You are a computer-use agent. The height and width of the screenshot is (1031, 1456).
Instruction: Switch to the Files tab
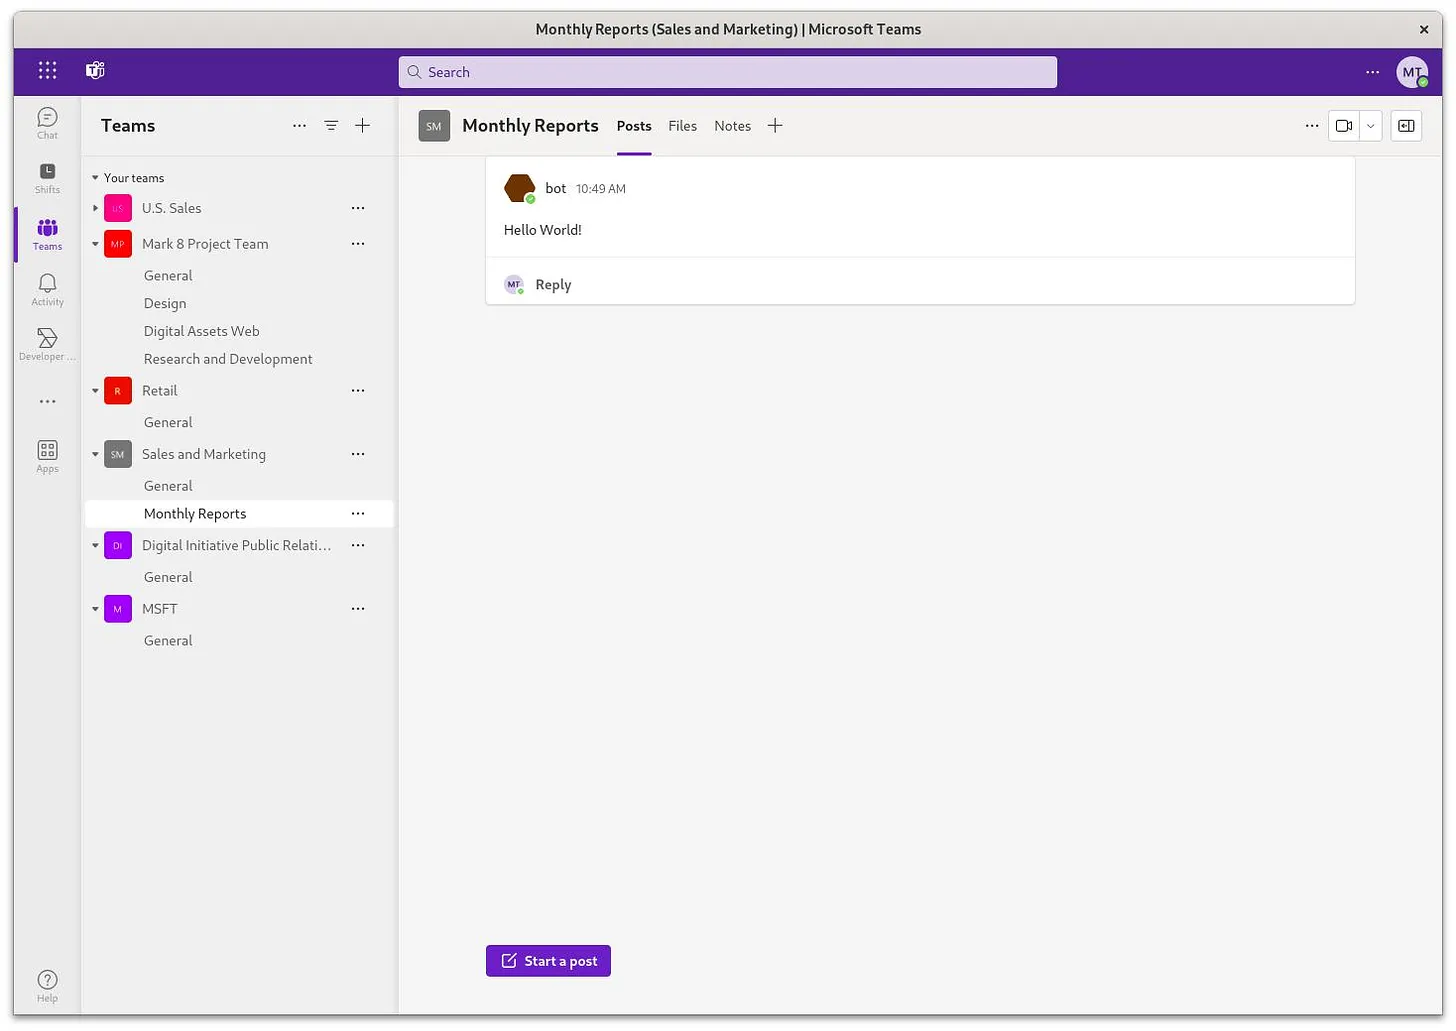click(x=682, y=126)
